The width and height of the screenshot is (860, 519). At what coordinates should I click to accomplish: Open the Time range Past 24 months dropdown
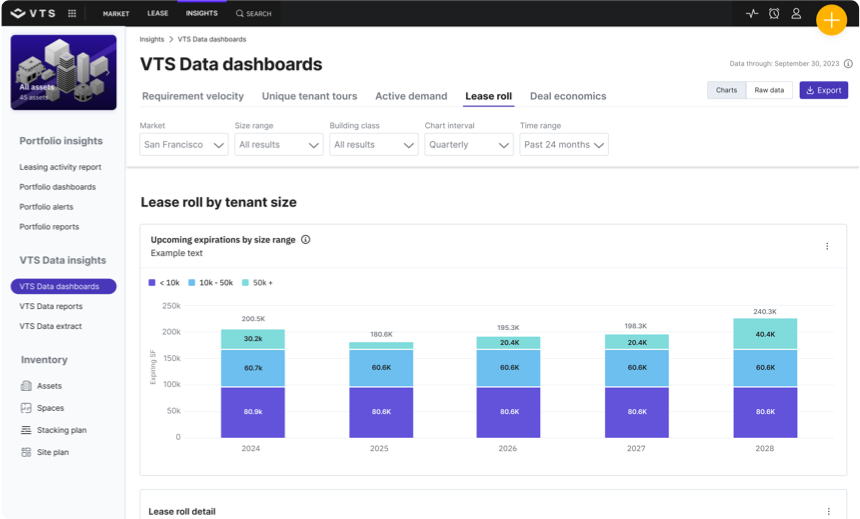tap(564, 145)
